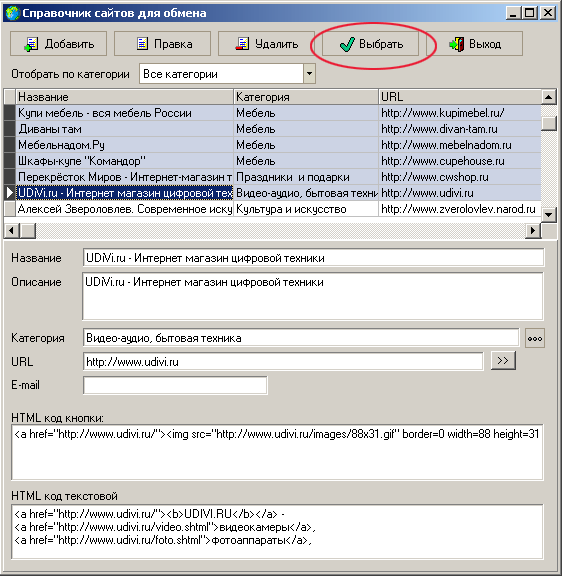Minimize the Справочник сайтов window
562x577 pixels.
[513, 13]
